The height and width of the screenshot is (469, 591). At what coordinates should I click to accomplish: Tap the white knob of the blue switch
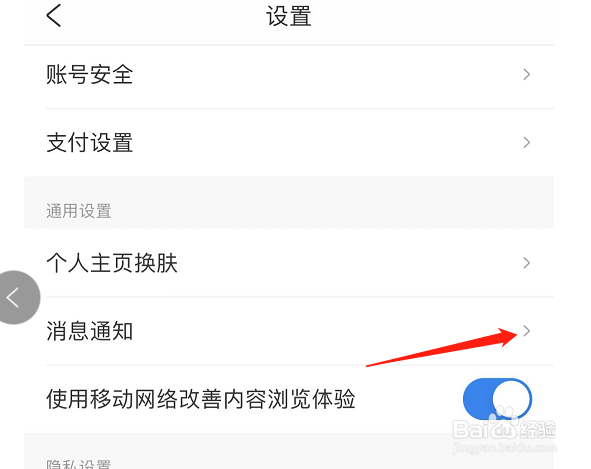pos(511,399)
